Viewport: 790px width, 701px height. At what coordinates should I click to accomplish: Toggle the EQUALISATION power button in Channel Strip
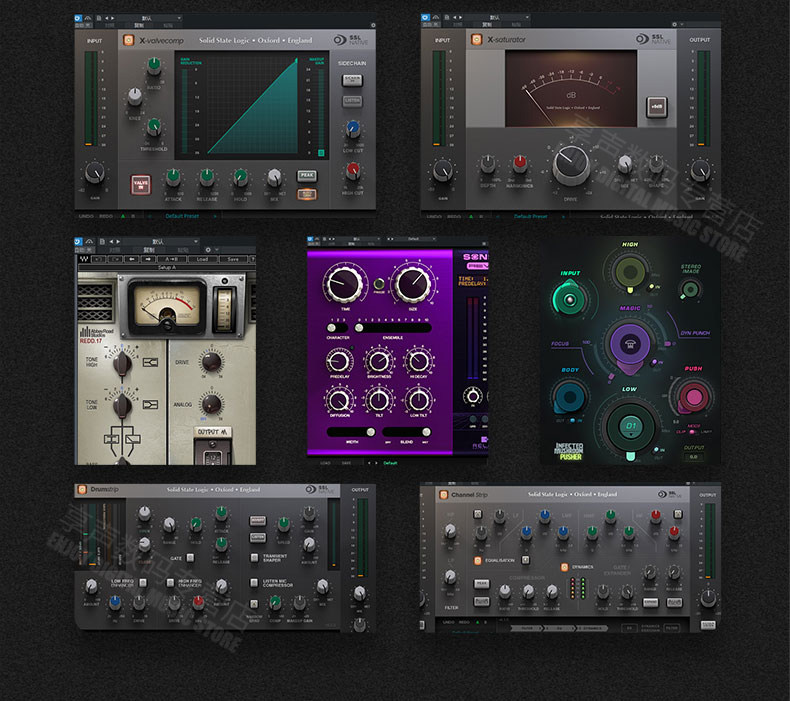coord(478,560)
